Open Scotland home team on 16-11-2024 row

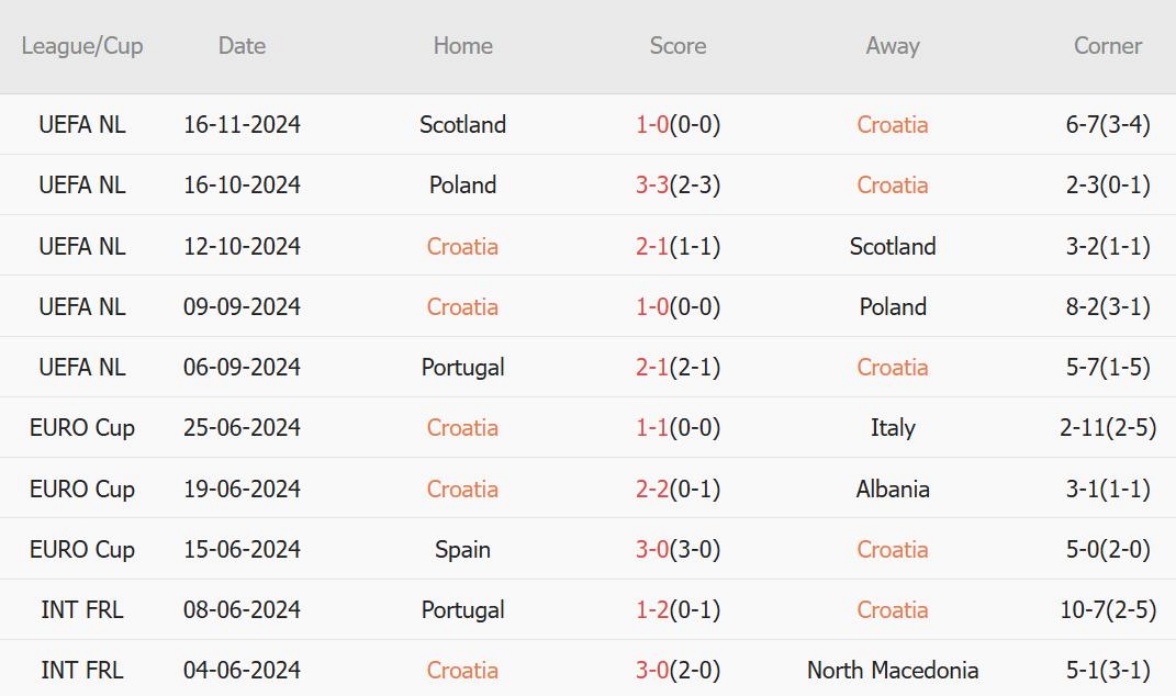[x=462, y=125]
